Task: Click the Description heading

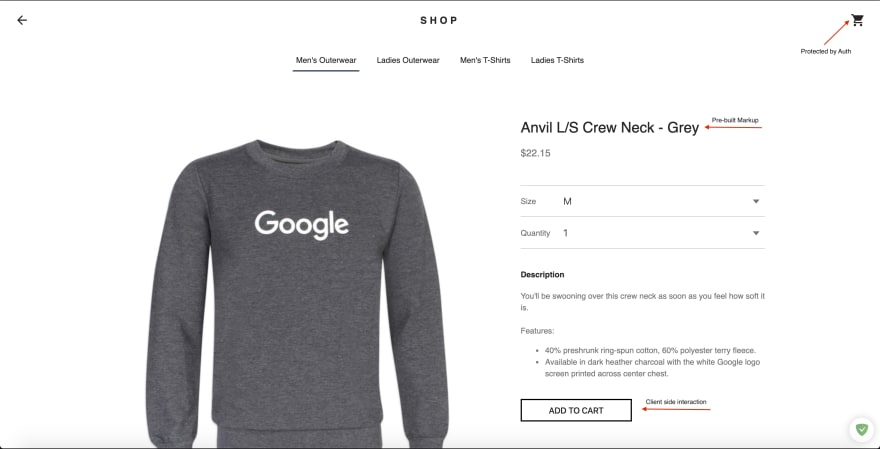Action: coord(542,274)
